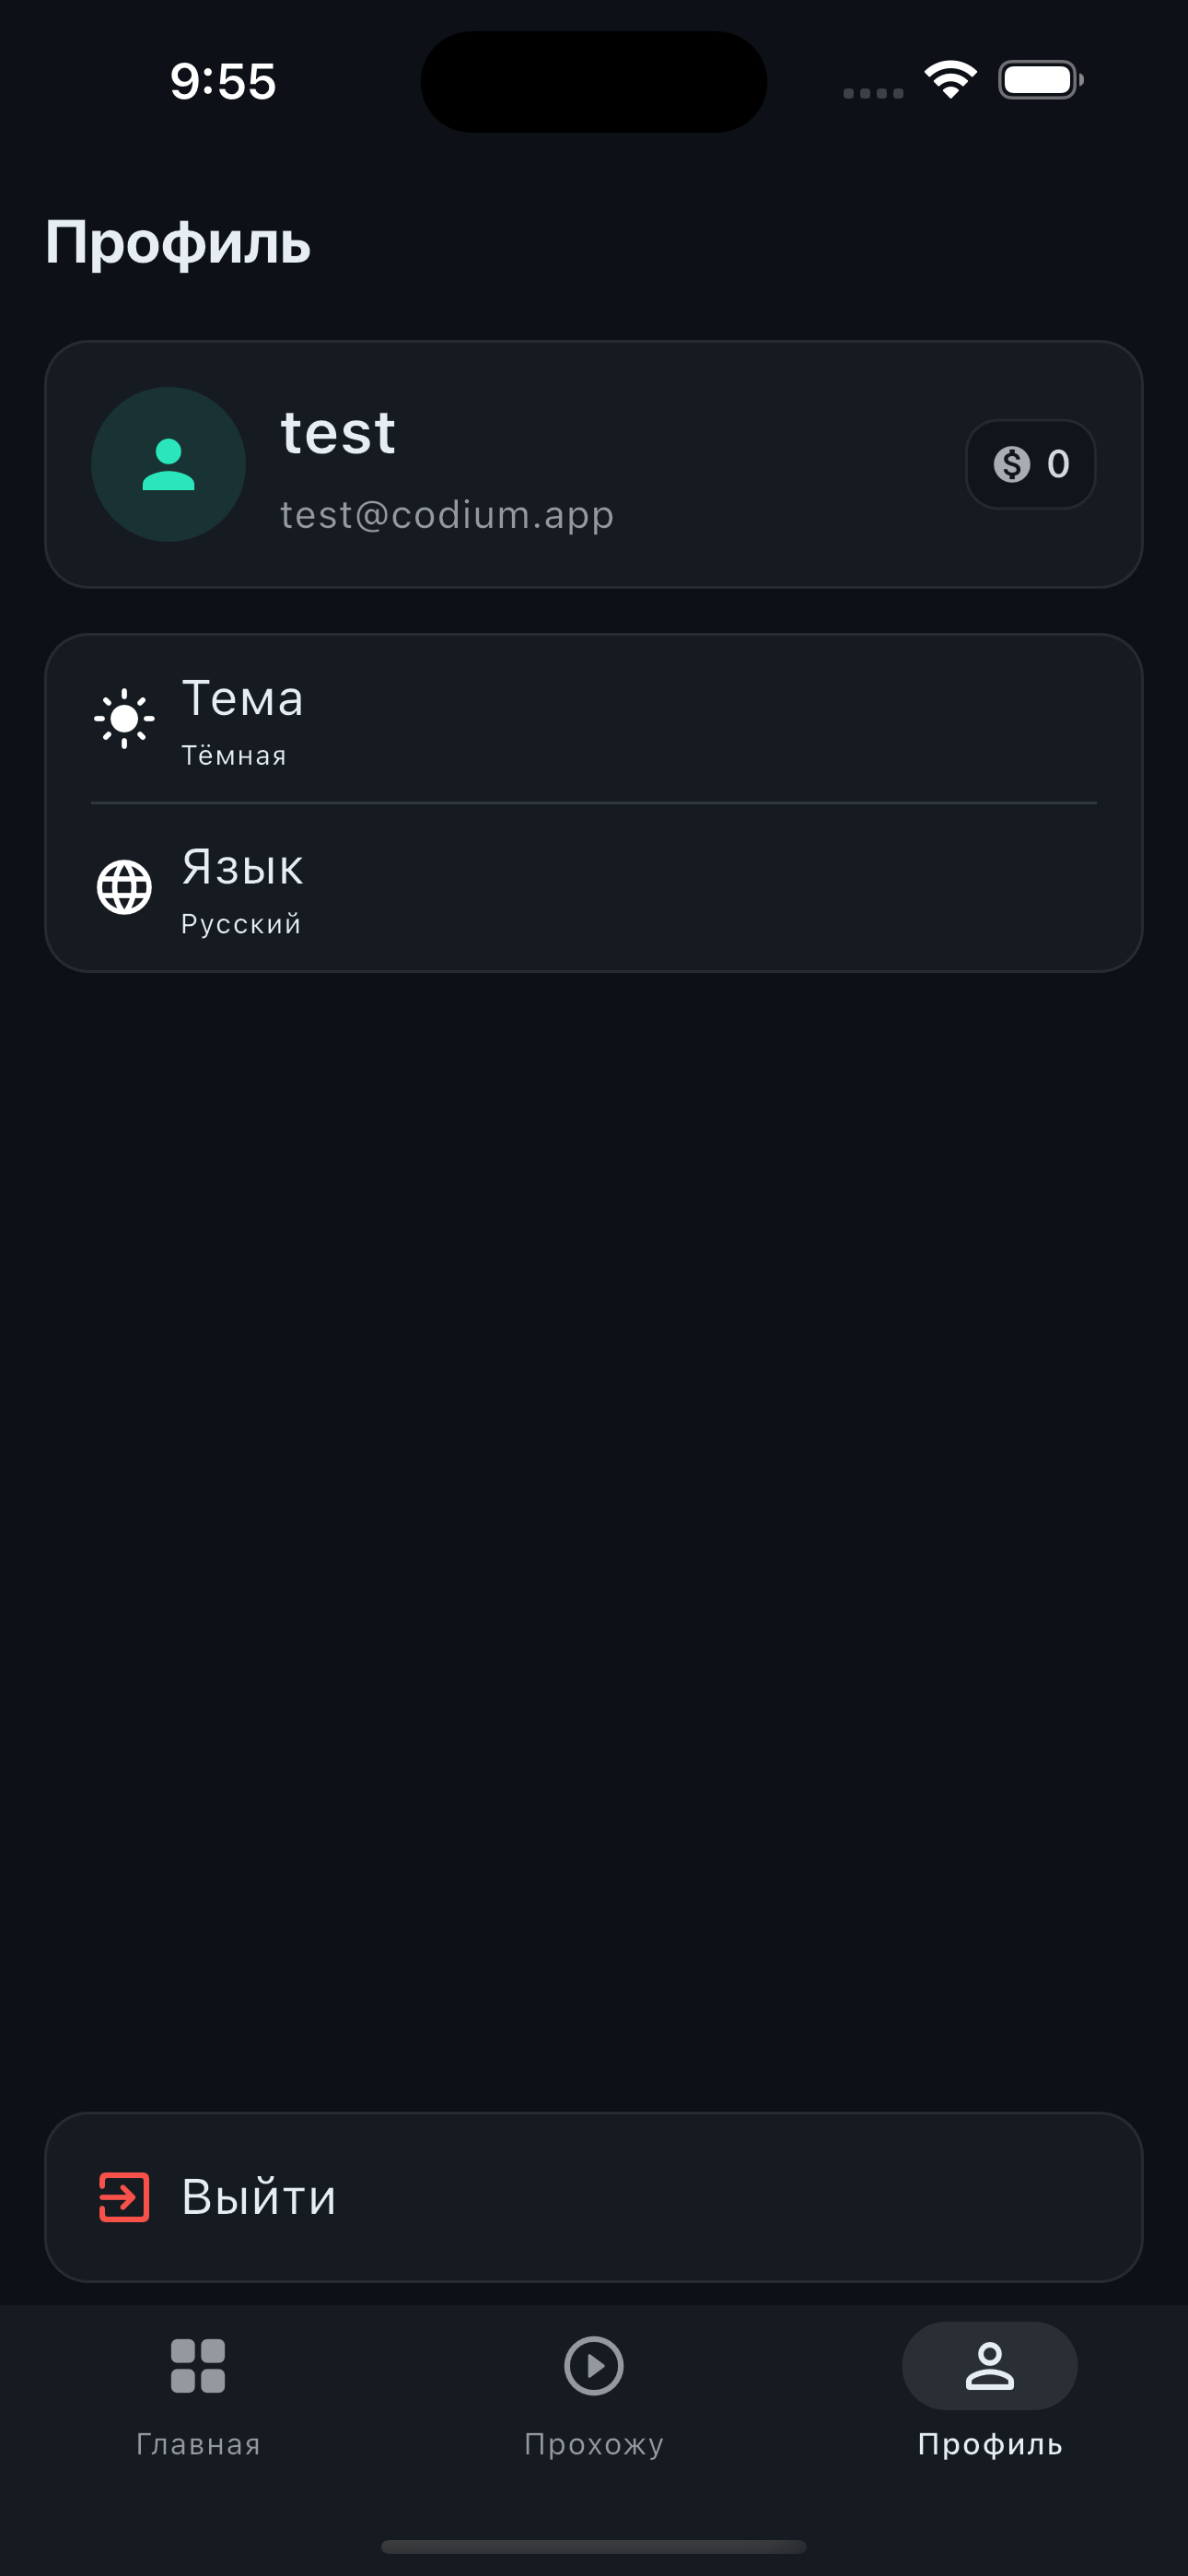Tap the Прохожу play circle icon
This screenshot has height=2576, width=1188.
pyautogui.click(x=594, y=2365)
